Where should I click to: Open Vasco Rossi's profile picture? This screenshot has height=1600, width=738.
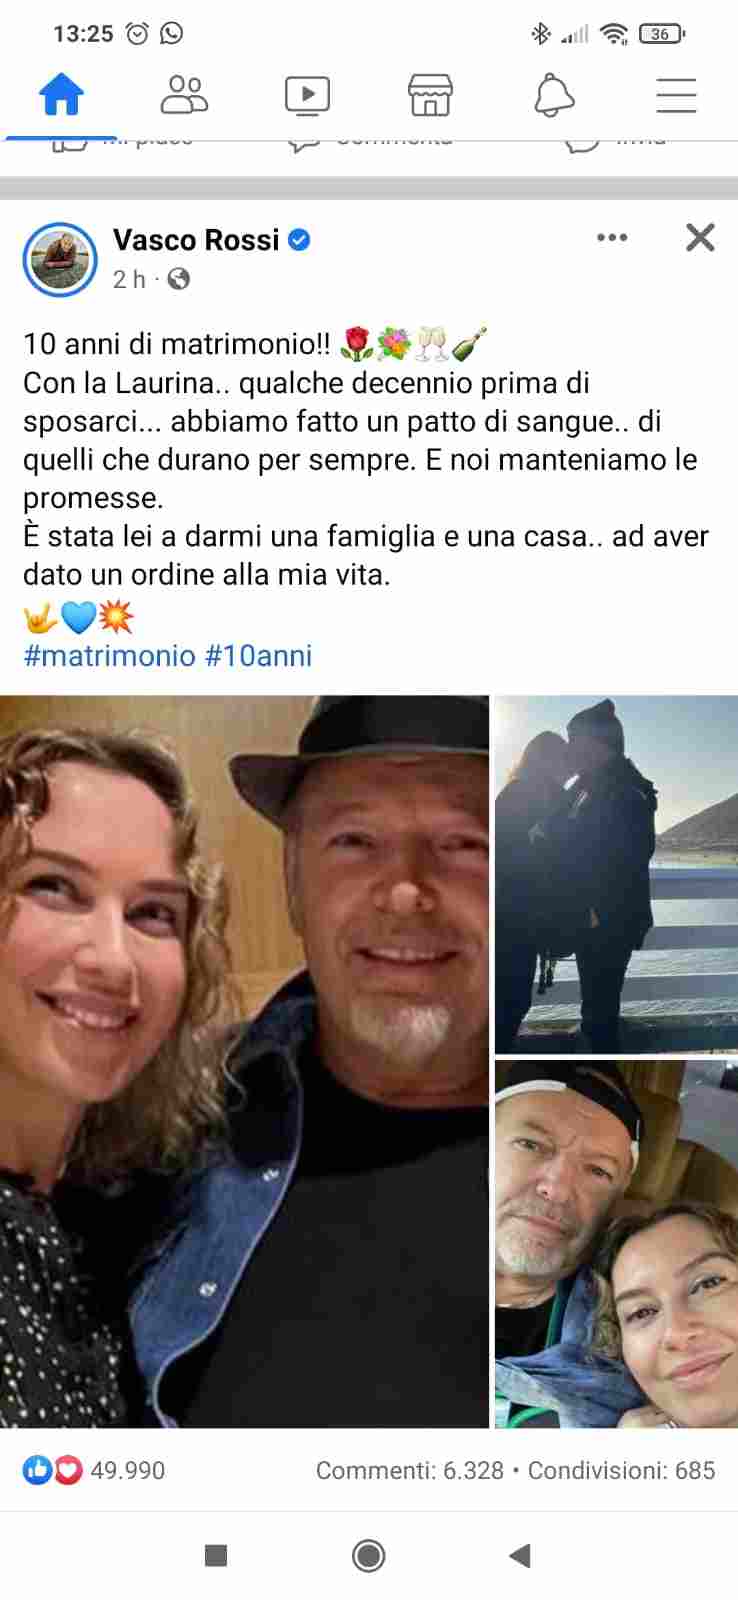pos(60,260)
